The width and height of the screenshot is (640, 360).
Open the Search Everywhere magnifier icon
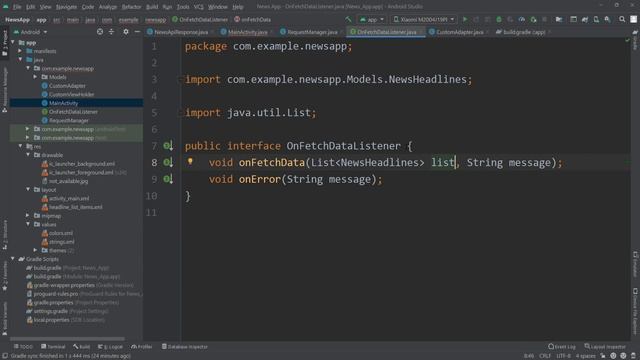point(622,19)
